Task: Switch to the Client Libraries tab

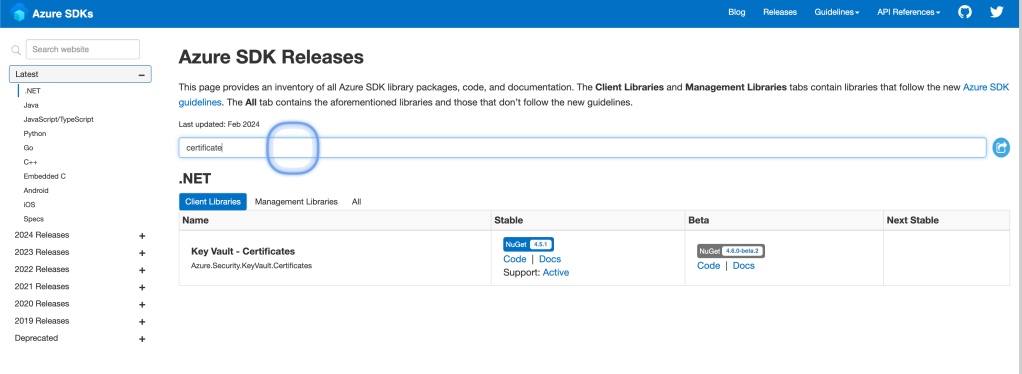Action: (212, 202)
